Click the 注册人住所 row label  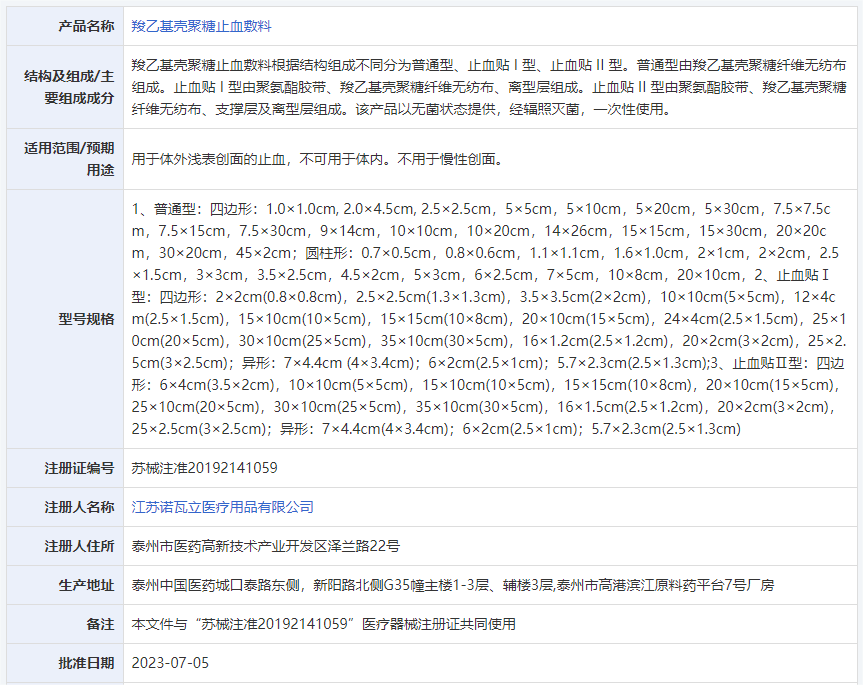pyautogui.click(x=79, y=546)
